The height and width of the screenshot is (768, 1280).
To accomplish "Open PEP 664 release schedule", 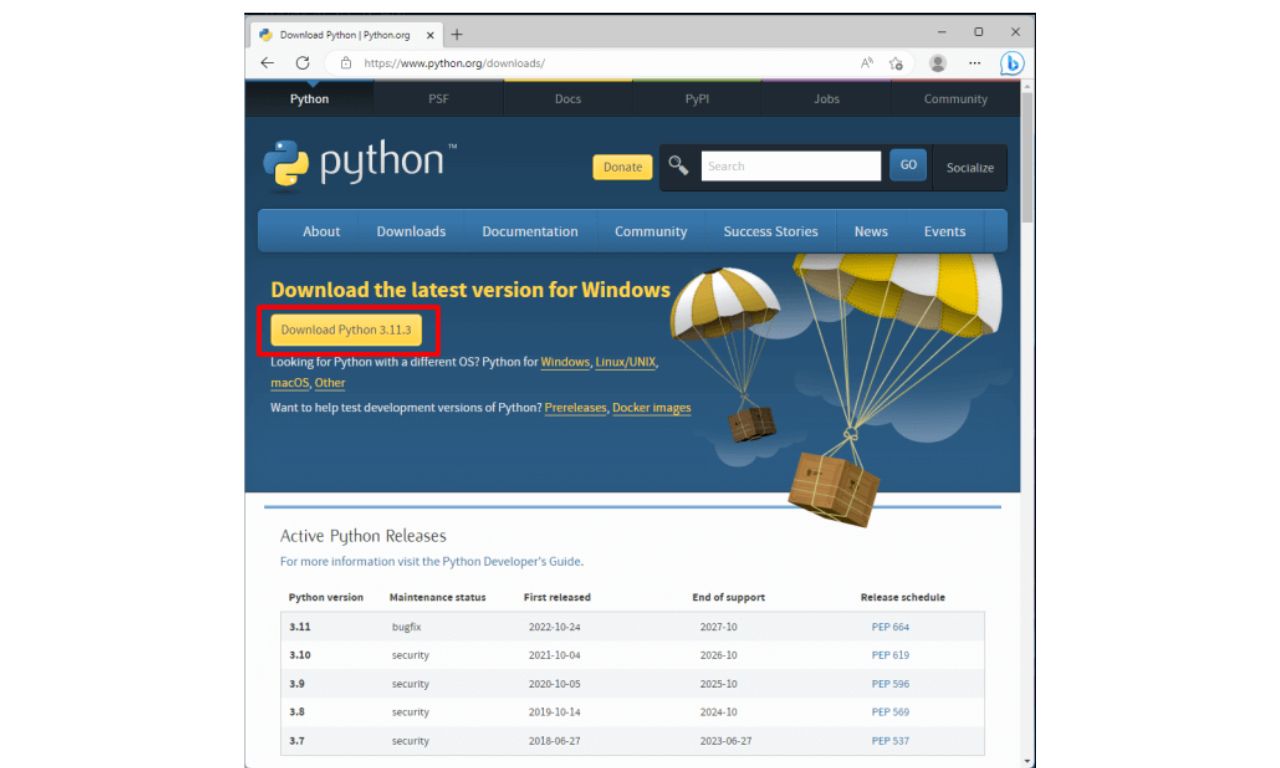I will (x=890, y=627).
